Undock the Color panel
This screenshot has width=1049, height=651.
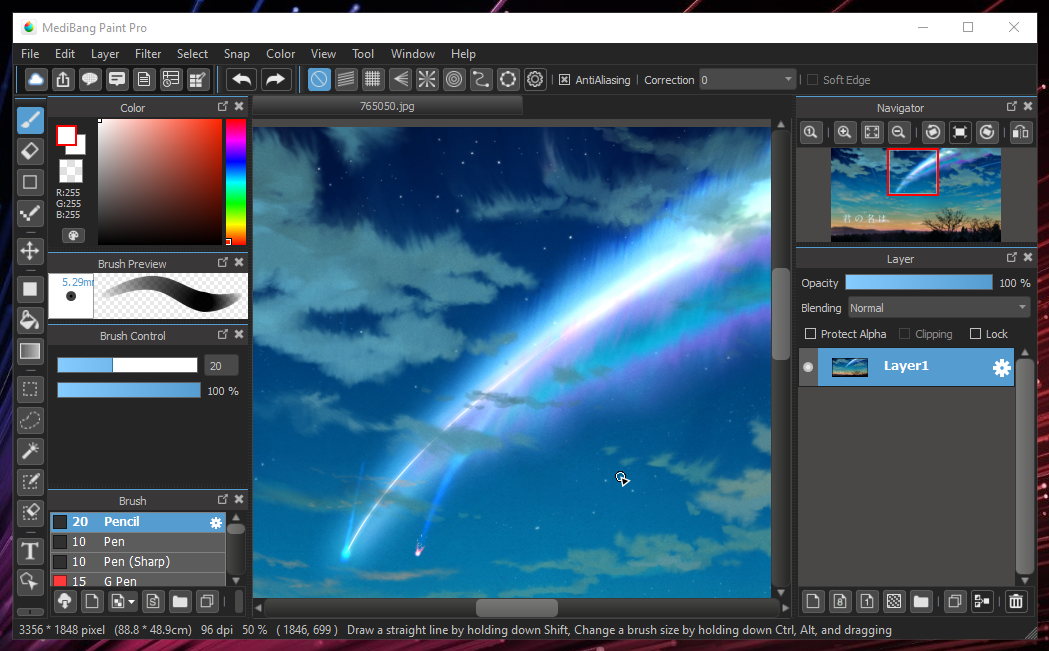click(x=223, y=106)
